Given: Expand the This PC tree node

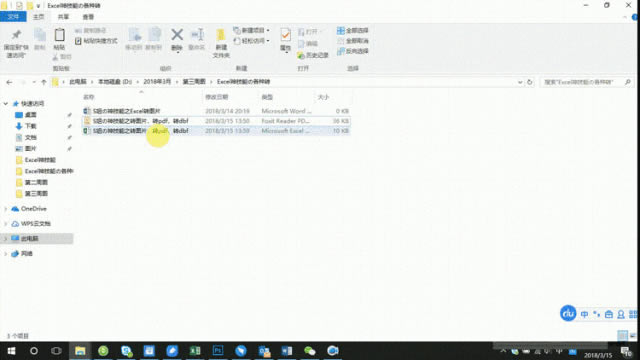Looking at the screenshot, I should pyautogui.click(x=6, y=238).
